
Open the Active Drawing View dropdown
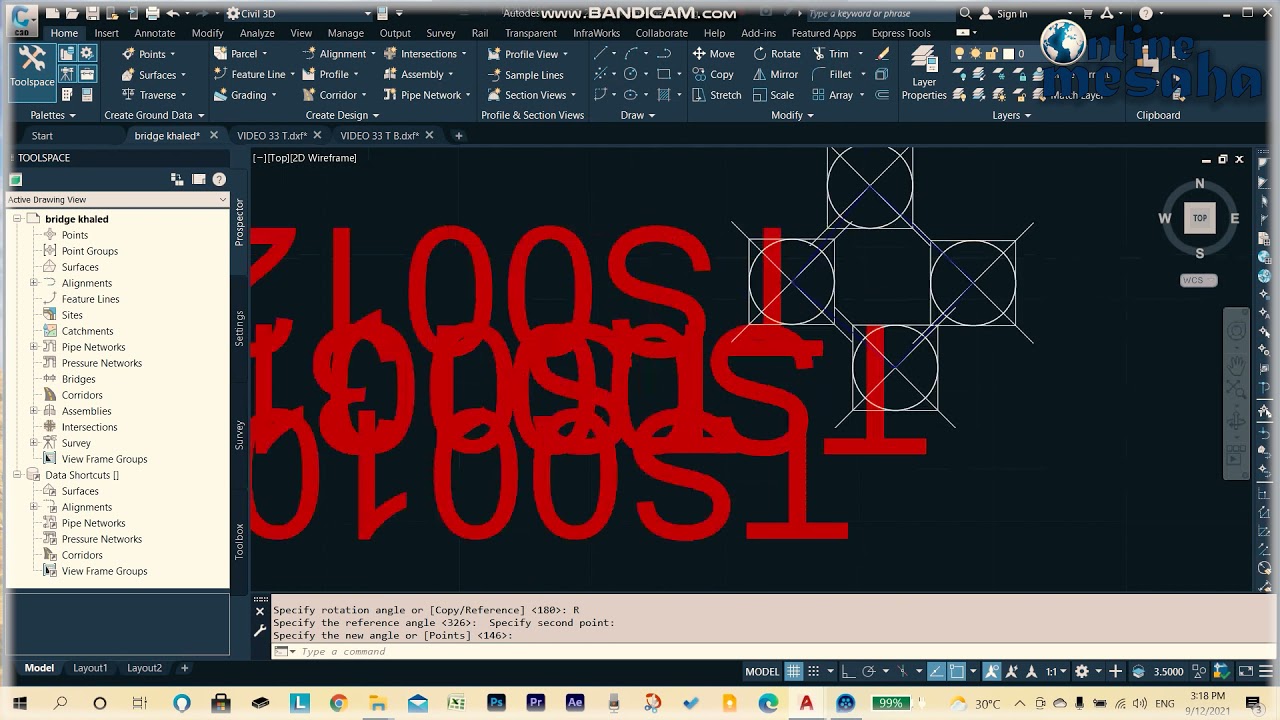118,200
